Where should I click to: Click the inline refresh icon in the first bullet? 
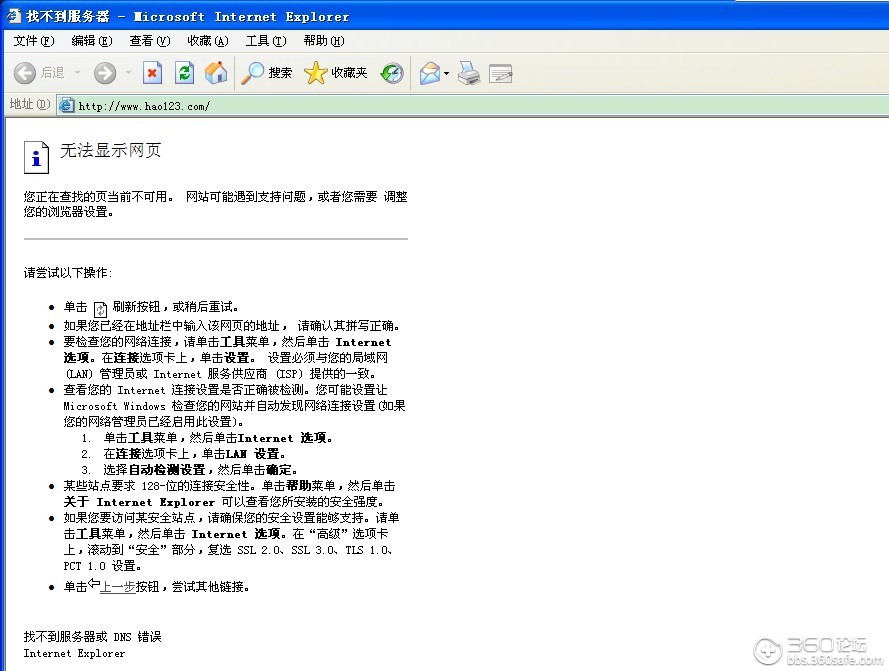pyautogui.click(x=100, y=309)
